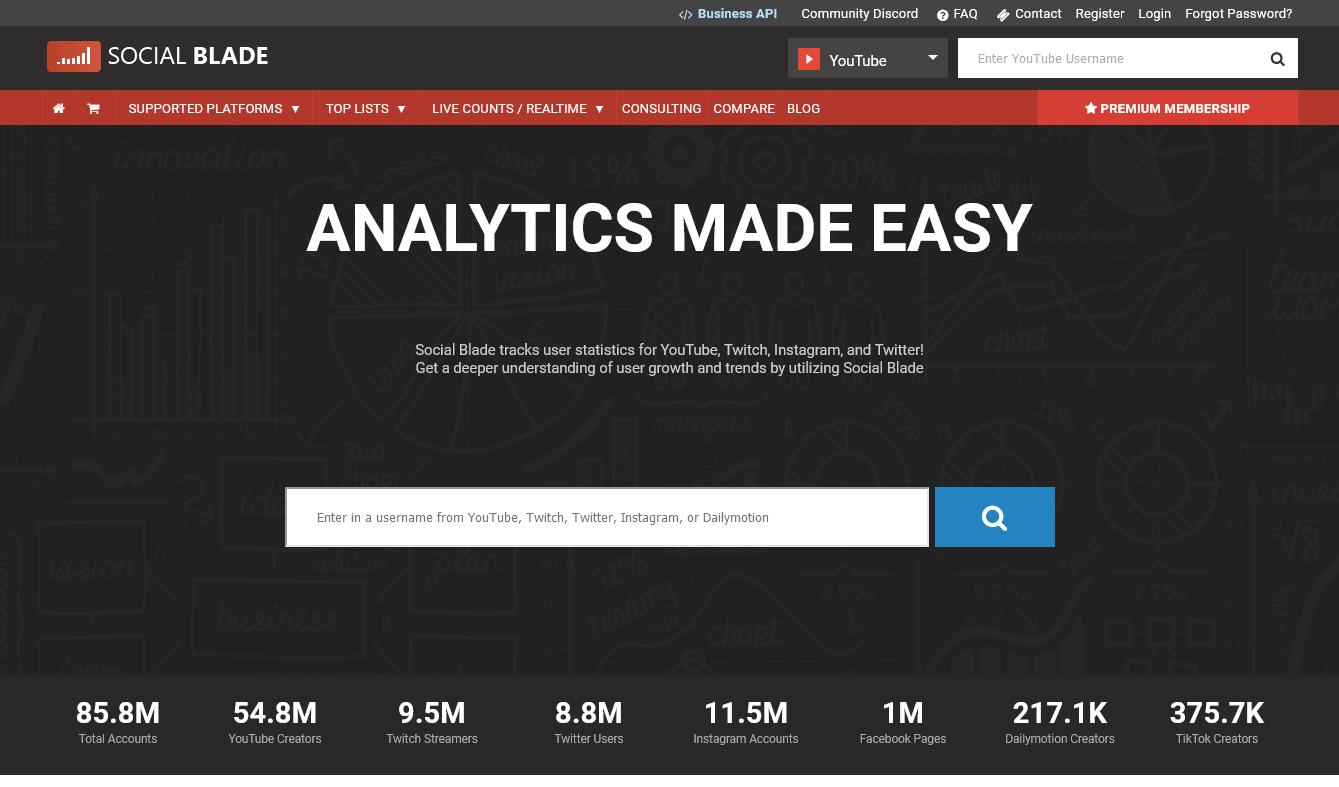Click the Login link

1154,14
